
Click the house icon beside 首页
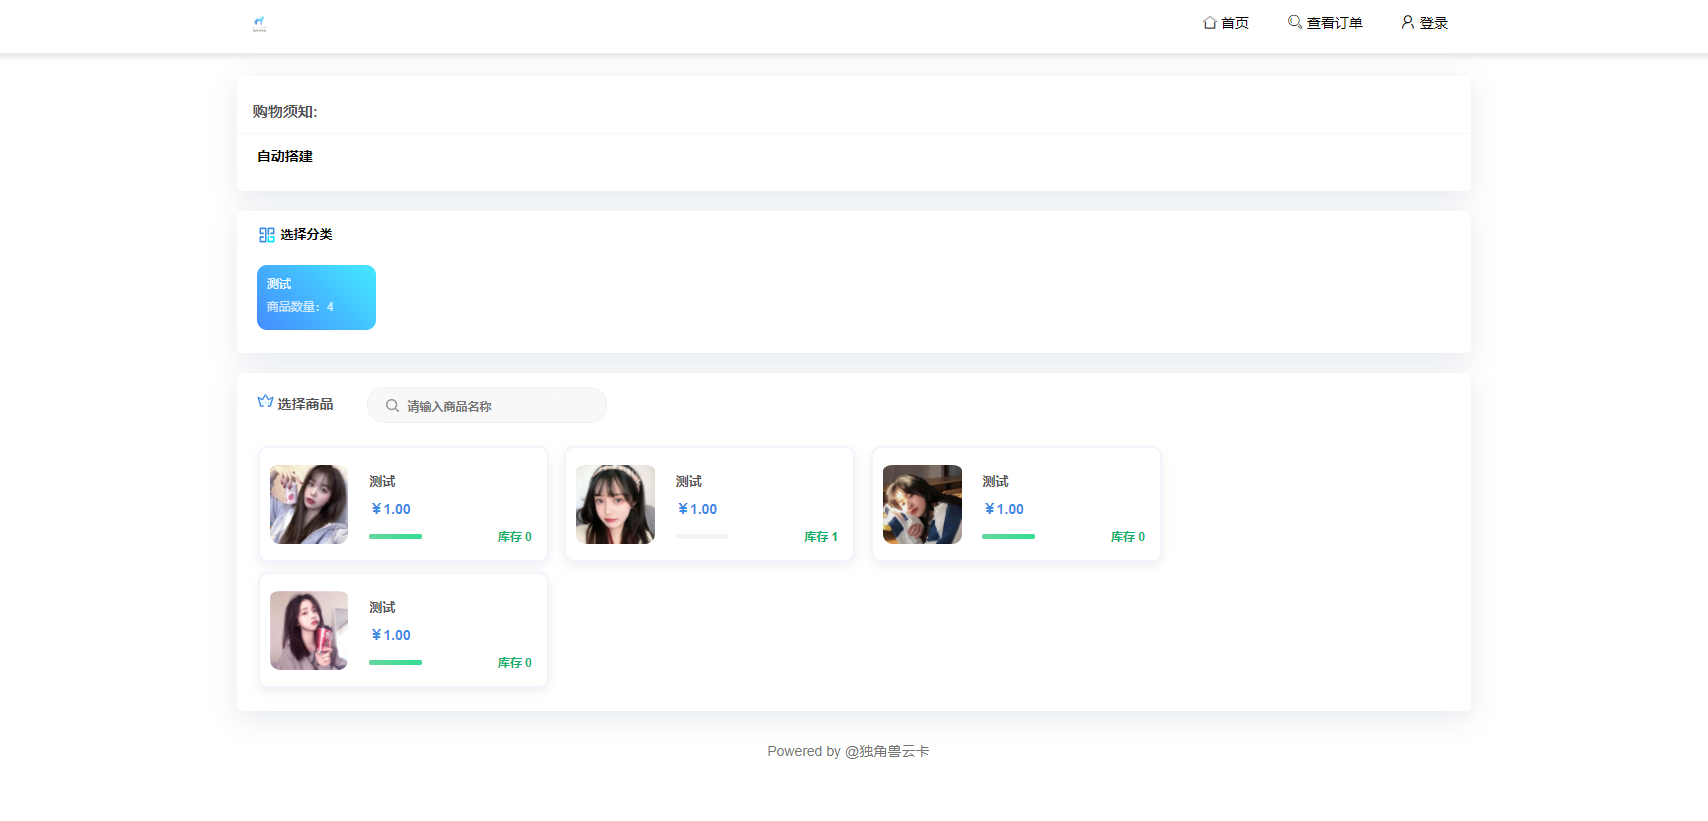[1209, 23]
